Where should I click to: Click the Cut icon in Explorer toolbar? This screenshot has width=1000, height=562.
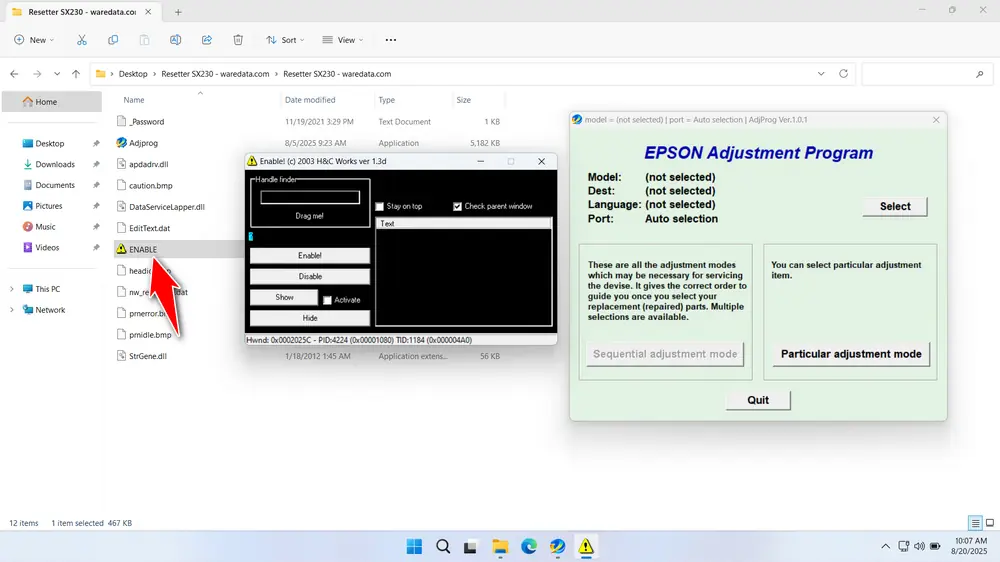pyautogui.click(x=82, y=40)
